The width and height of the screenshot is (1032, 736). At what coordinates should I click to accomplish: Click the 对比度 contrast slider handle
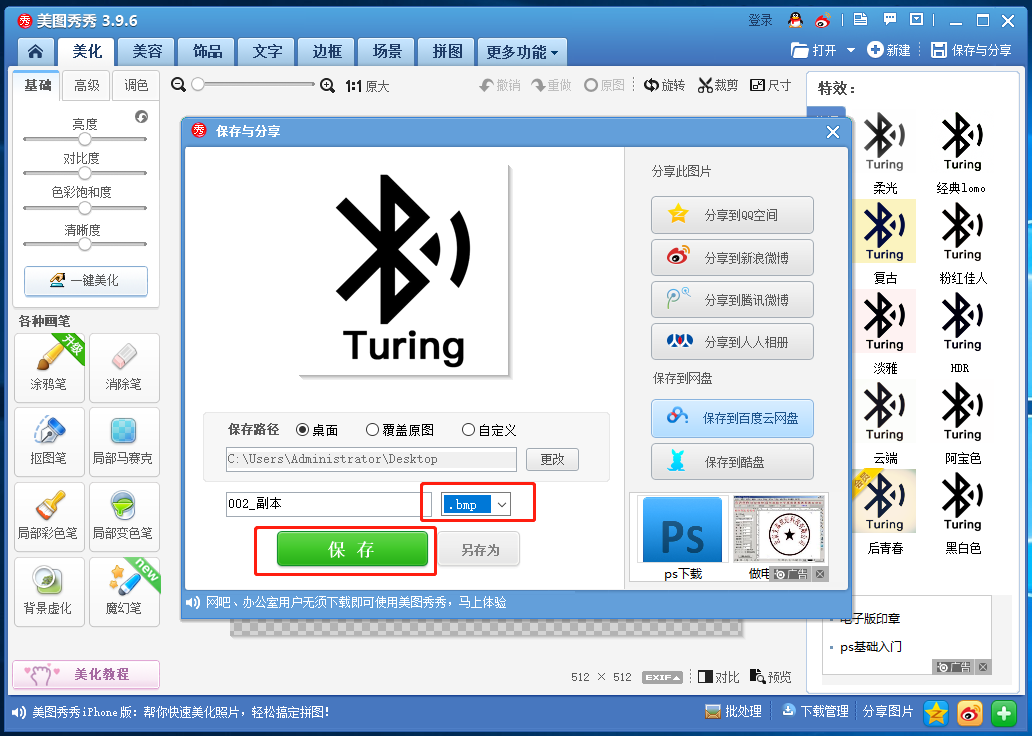pyautogui.click(x=84, y=173)
